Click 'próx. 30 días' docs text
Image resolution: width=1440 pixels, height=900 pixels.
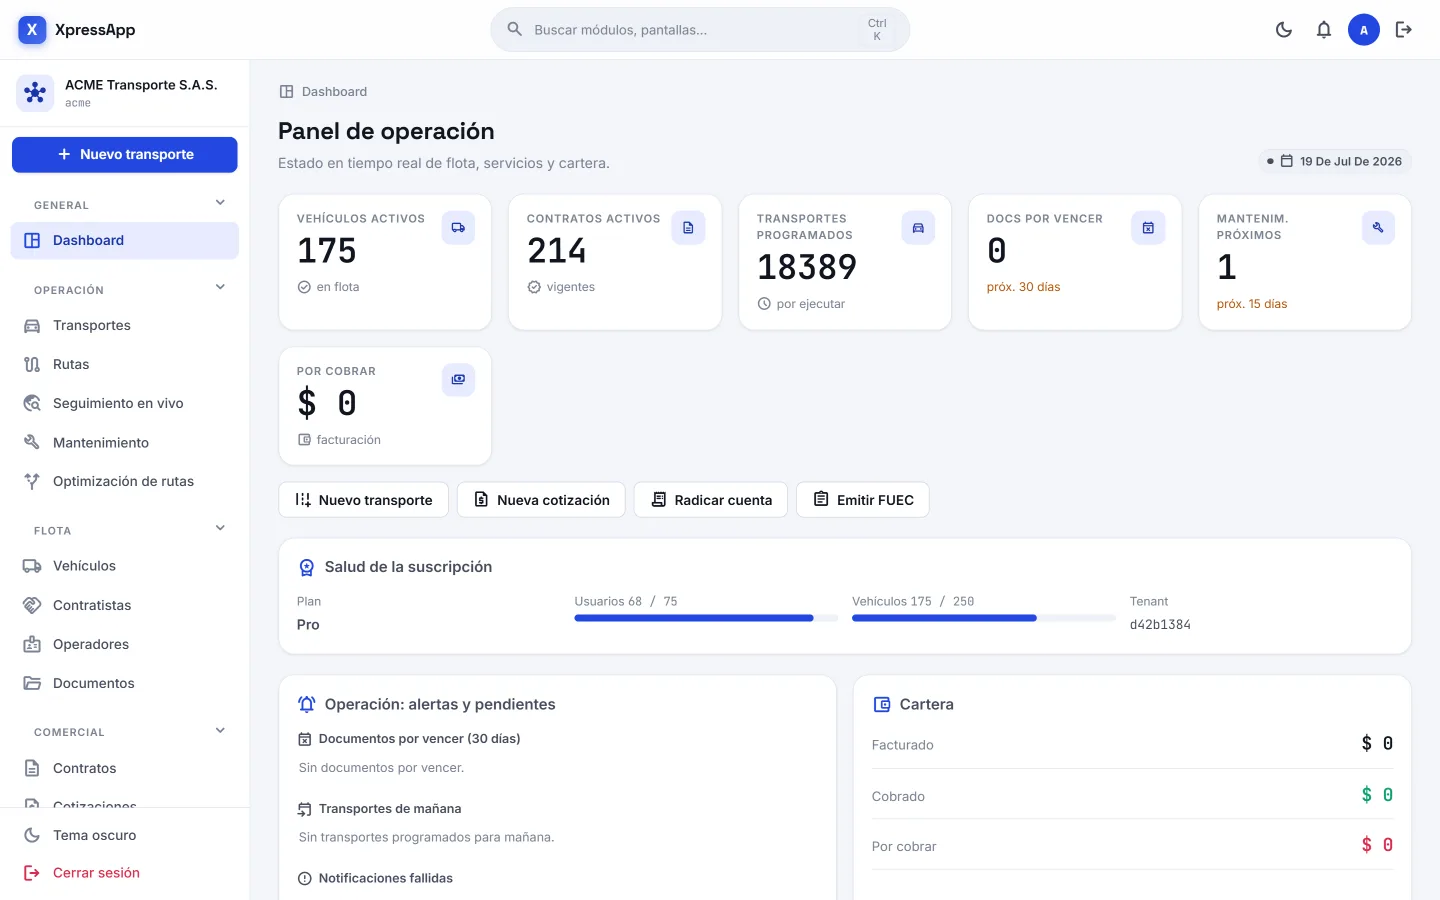[1024, 287]
